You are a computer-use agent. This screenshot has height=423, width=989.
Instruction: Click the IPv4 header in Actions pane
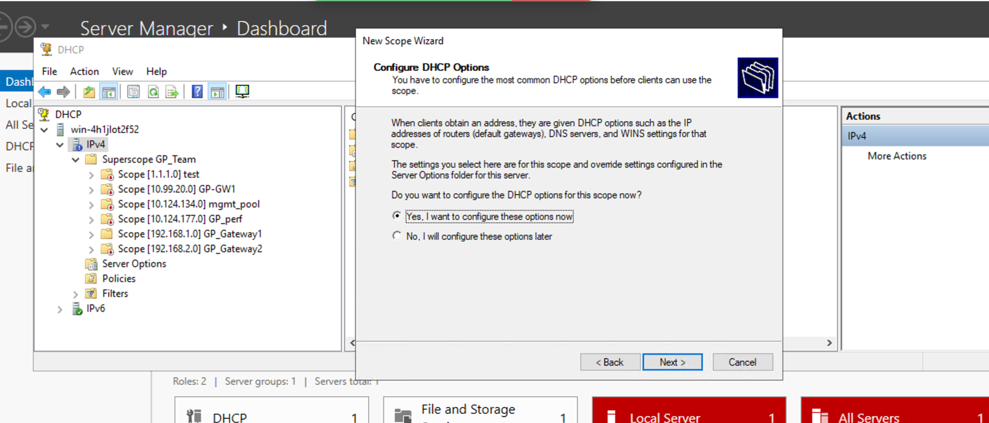click(915, 136)
